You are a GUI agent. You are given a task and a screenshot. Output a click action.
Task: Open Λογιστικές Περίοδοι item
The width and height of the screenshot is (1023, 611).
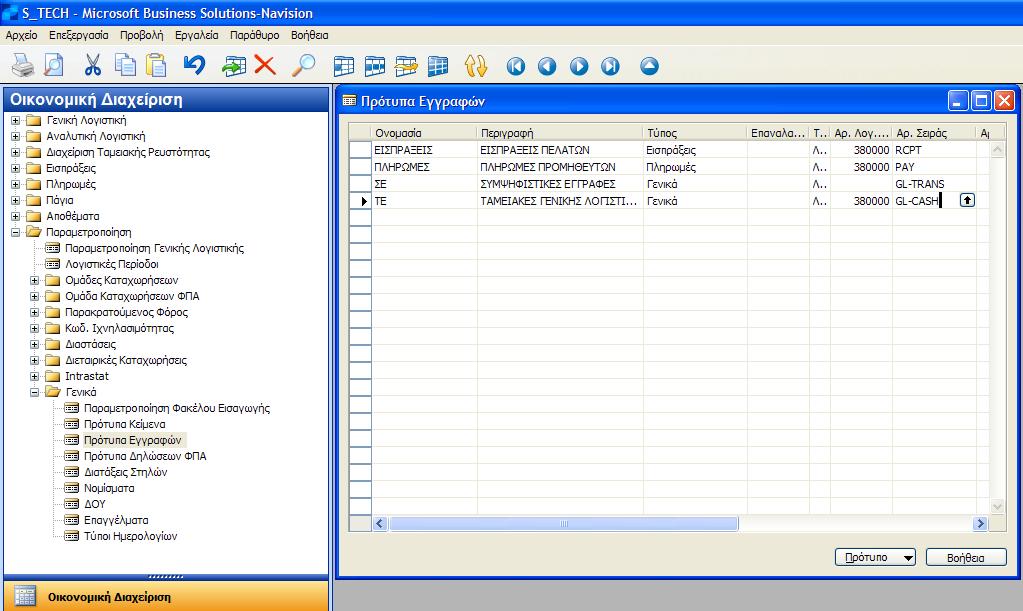112,264
